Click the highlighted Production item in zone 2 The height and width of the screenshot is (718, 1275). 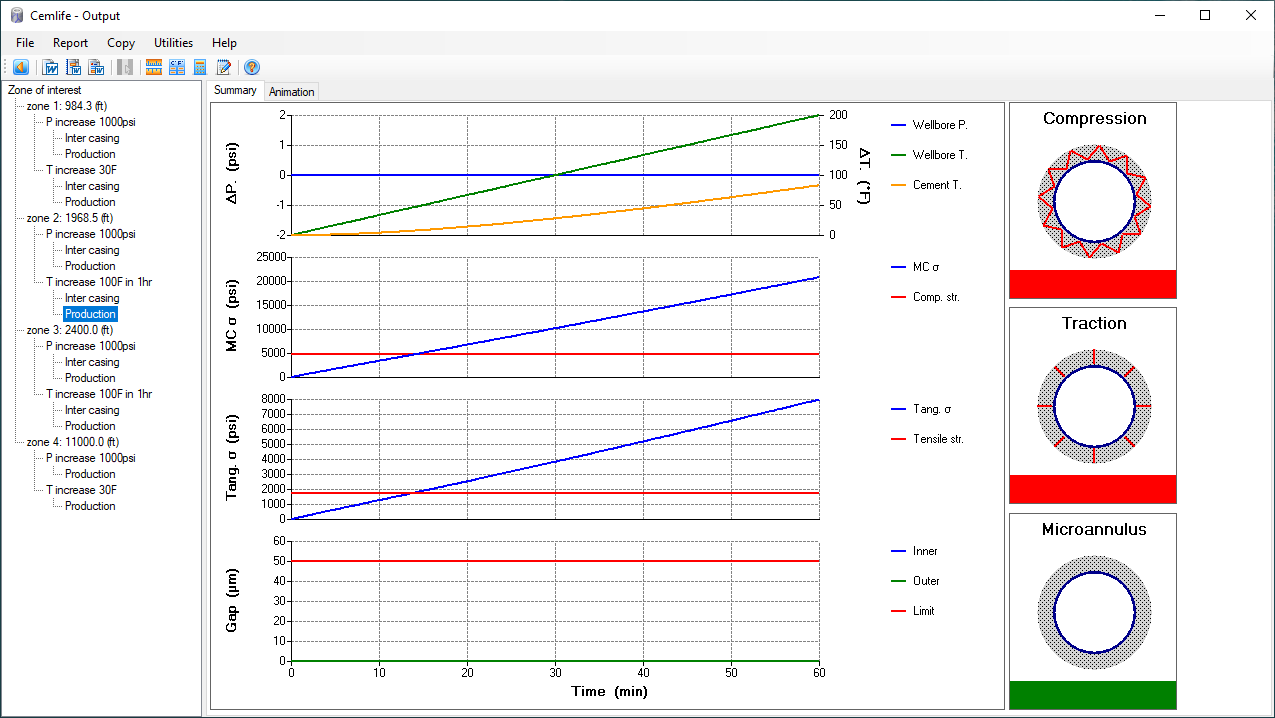coord(90,314)
